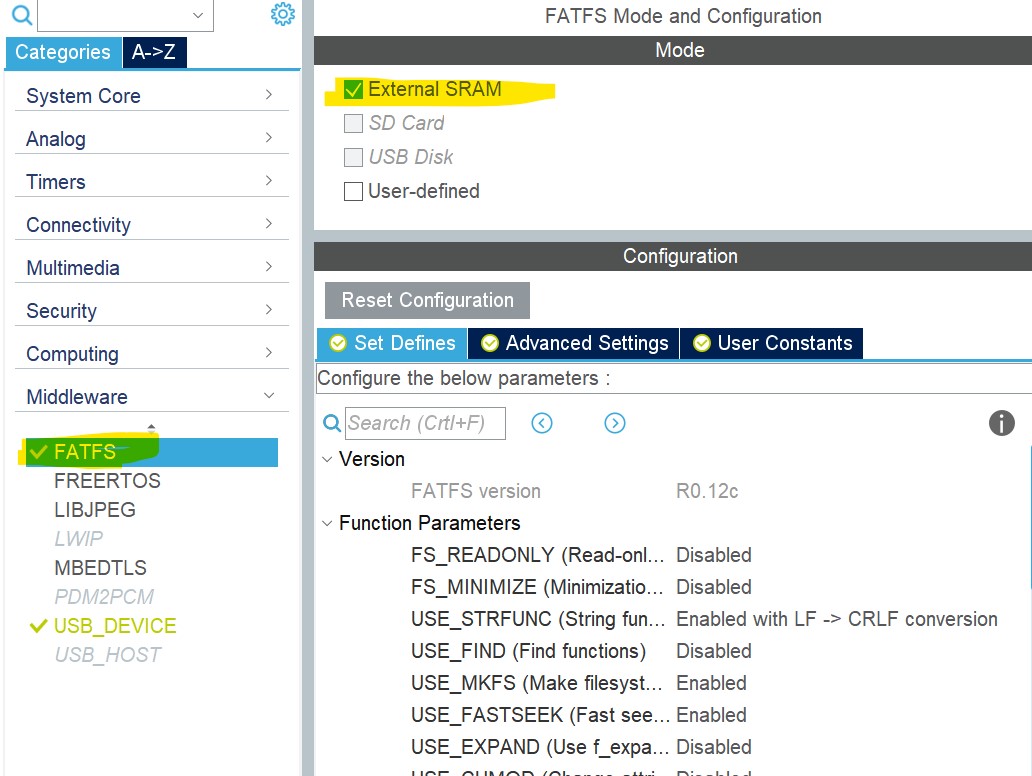The height and width of the screenshot is (776, 1032).
Task: Select the USE_MKFS parameter
Action: pyautogui.click(x=536, y=683)
